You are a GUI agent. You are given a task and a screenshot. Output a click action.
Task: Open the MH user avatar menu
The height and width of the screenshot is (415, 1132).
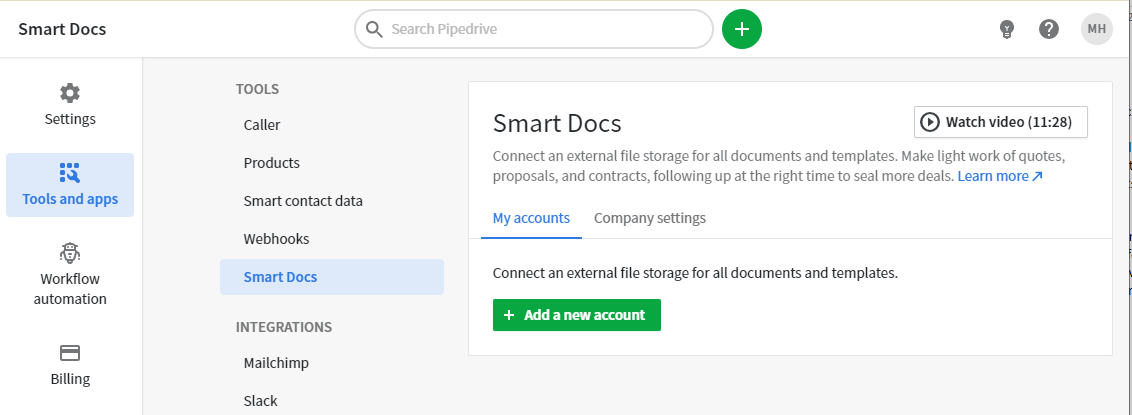(x=1097, y=29)
